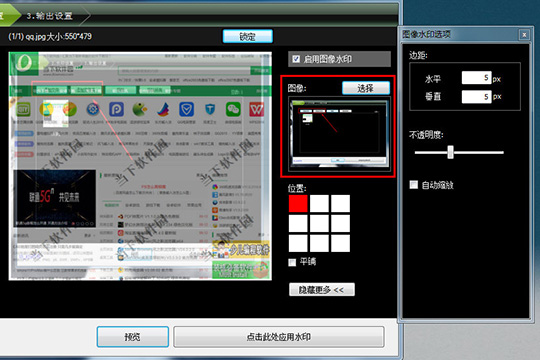Select the top-left watermark position square
The width and height of the screenshot is (540, 360).
click(298, 203)
